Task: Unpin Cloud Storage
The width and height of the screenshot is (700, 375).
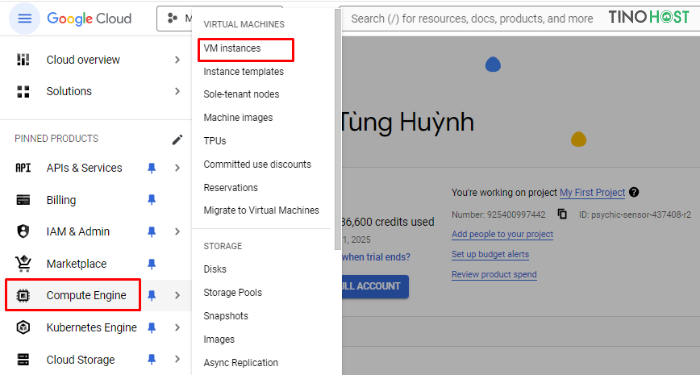Action: 152,359
